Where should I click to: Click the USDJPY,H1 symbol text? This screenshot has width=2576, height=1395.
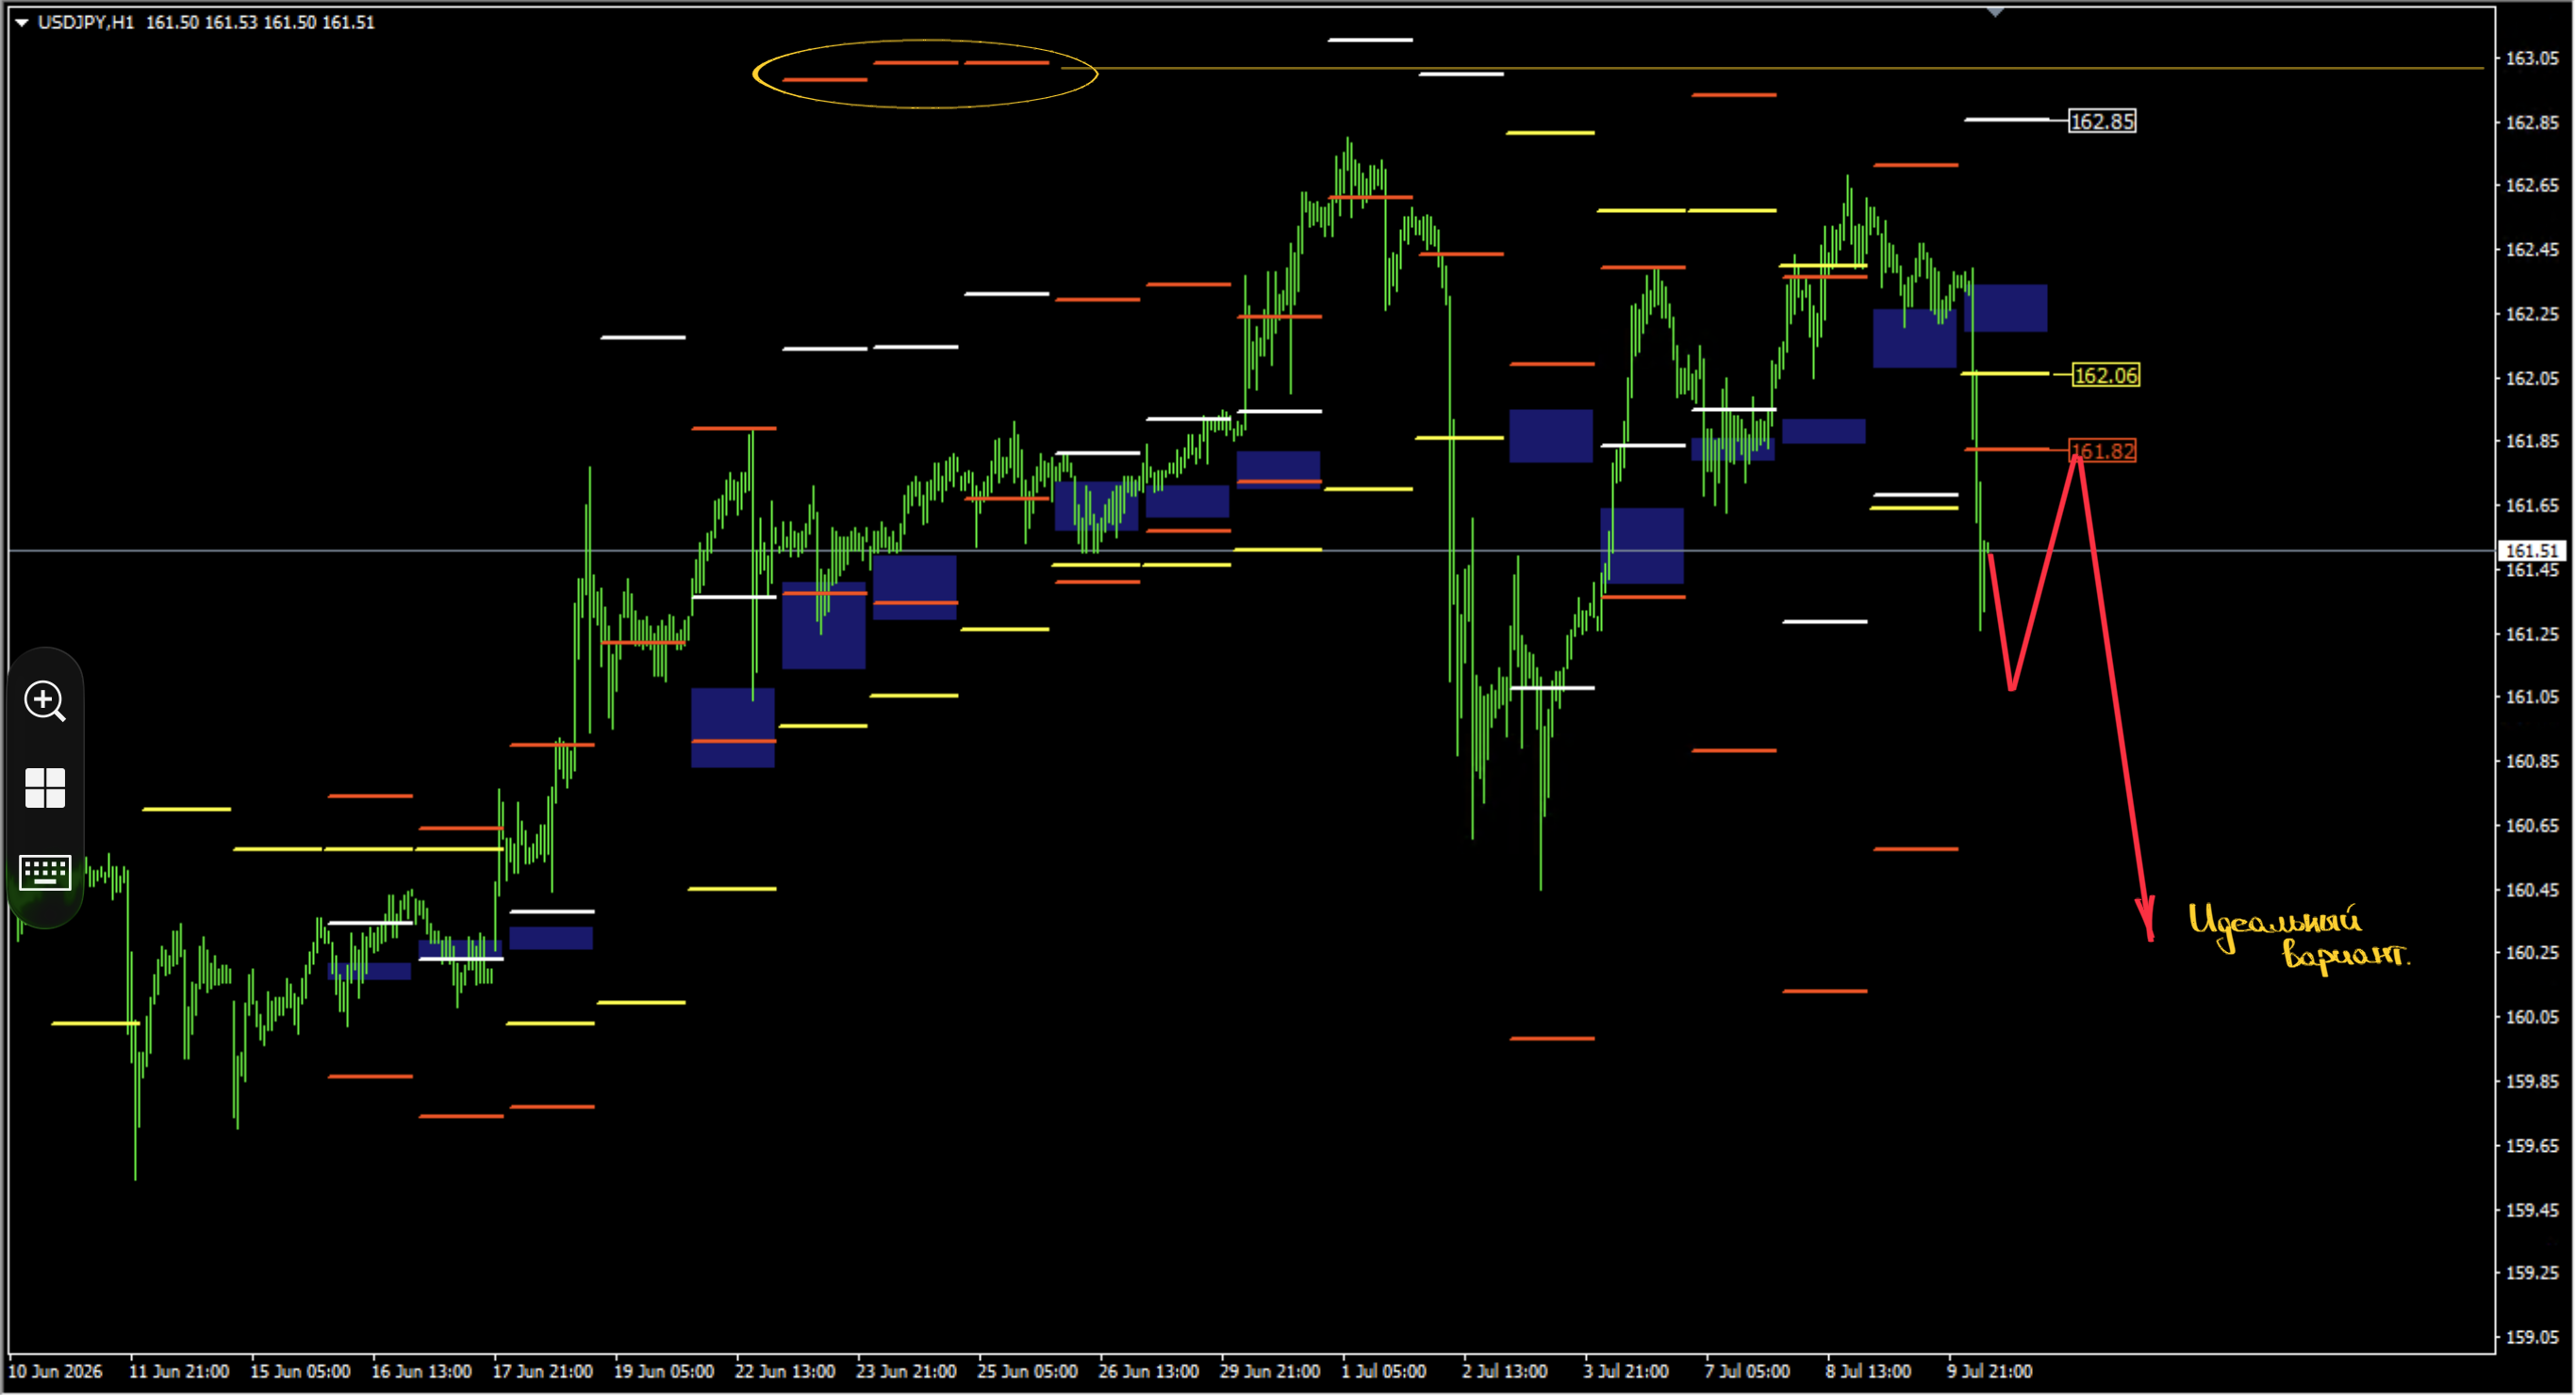pyautogui.click(x=86, y=22)
